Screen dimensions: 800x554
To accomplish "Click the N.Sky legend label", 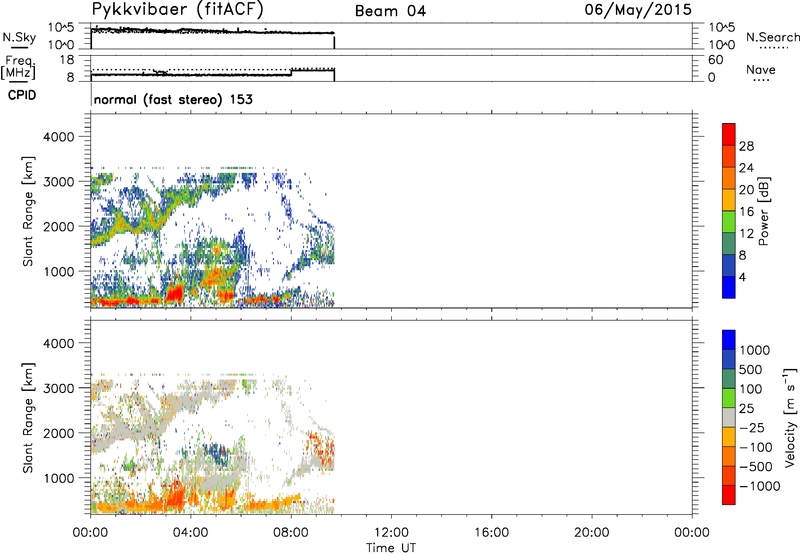I will coord(19,38).
